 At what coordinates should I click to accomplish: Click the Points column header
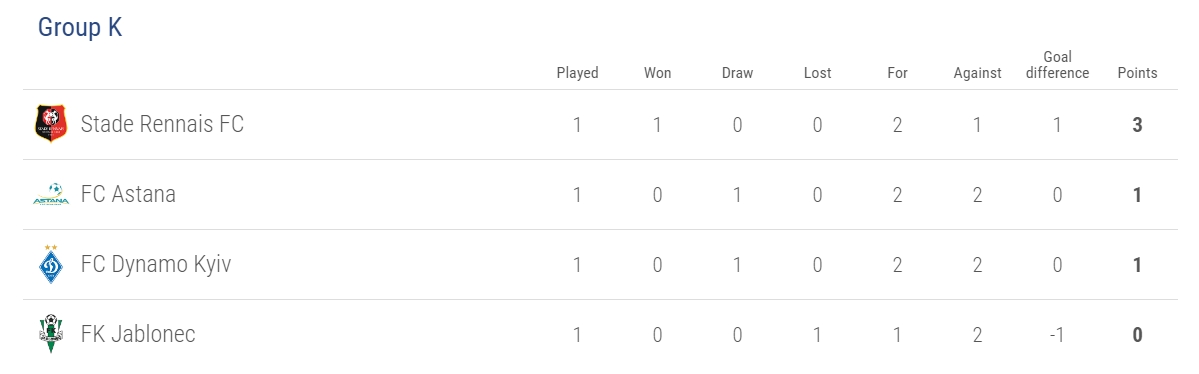1137,73
